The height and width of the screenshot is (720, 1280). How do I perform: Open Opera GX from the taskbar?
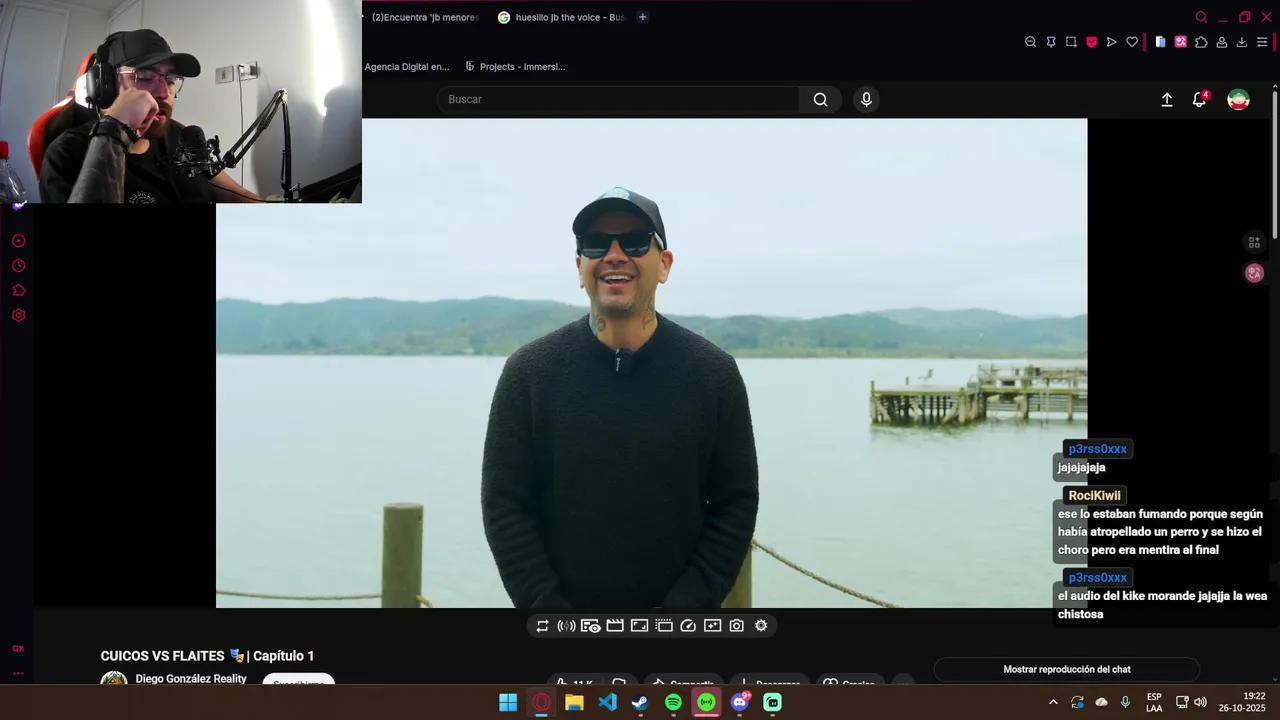[x=541, y=702]
